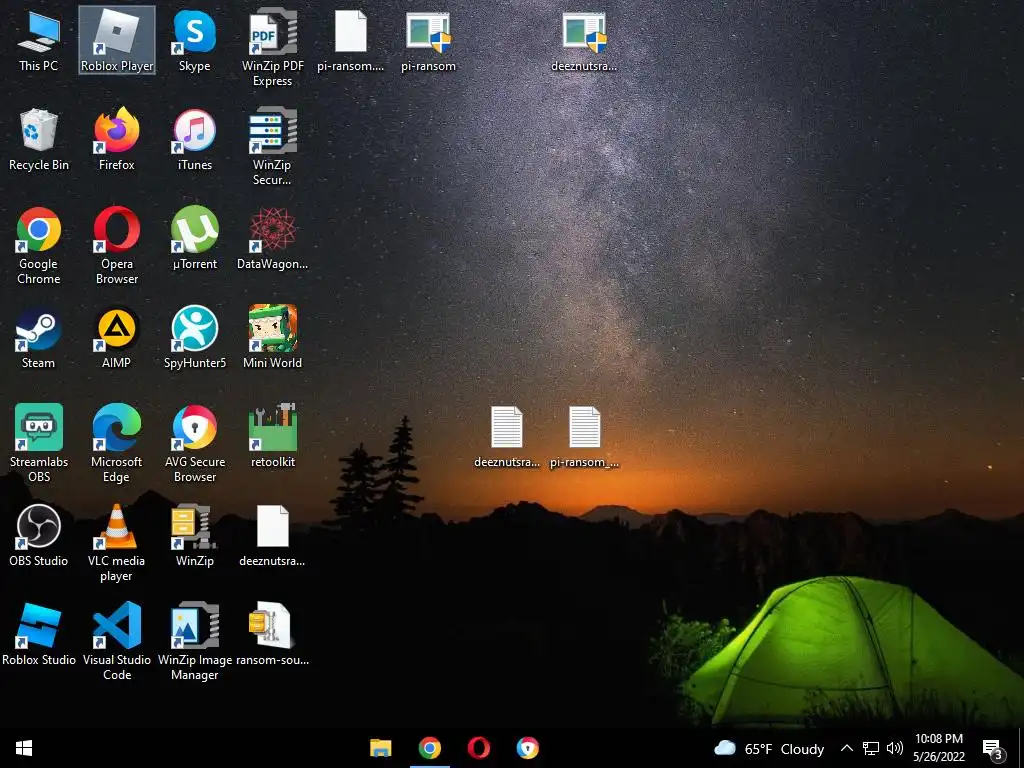This screenshot has width=1024, height=768.
Task: Select the ransom-sou... zipped archive file
Action: coord(272,635)
